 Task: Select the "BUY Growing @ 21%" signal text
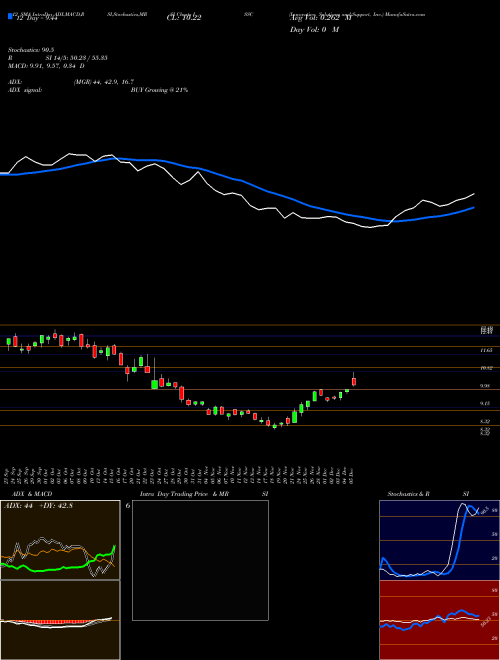pos(159,90)
